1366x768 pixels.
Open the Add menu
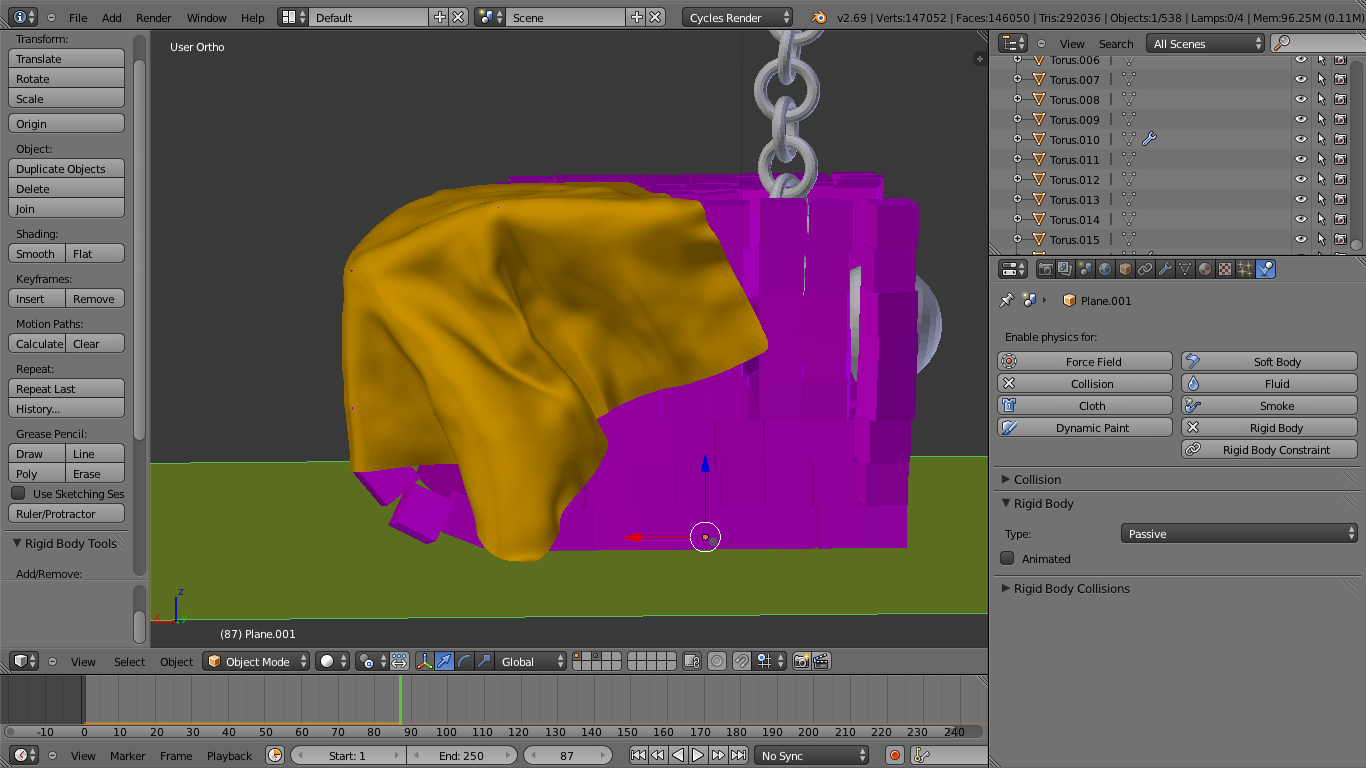pyautogui.click(x=110, y=17)
